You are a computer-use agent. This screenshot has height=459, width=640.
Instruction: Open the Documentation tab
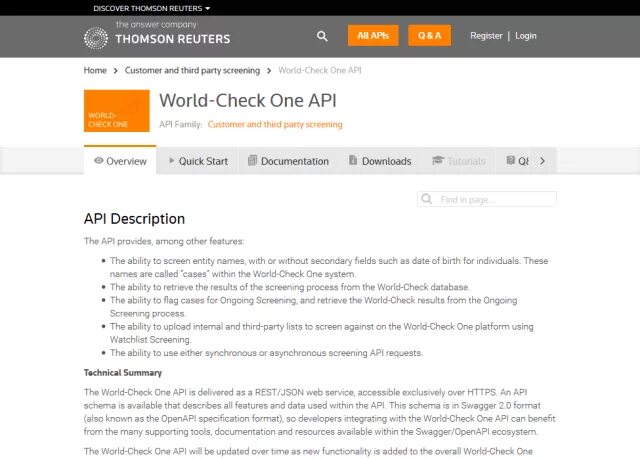(288, 161)
